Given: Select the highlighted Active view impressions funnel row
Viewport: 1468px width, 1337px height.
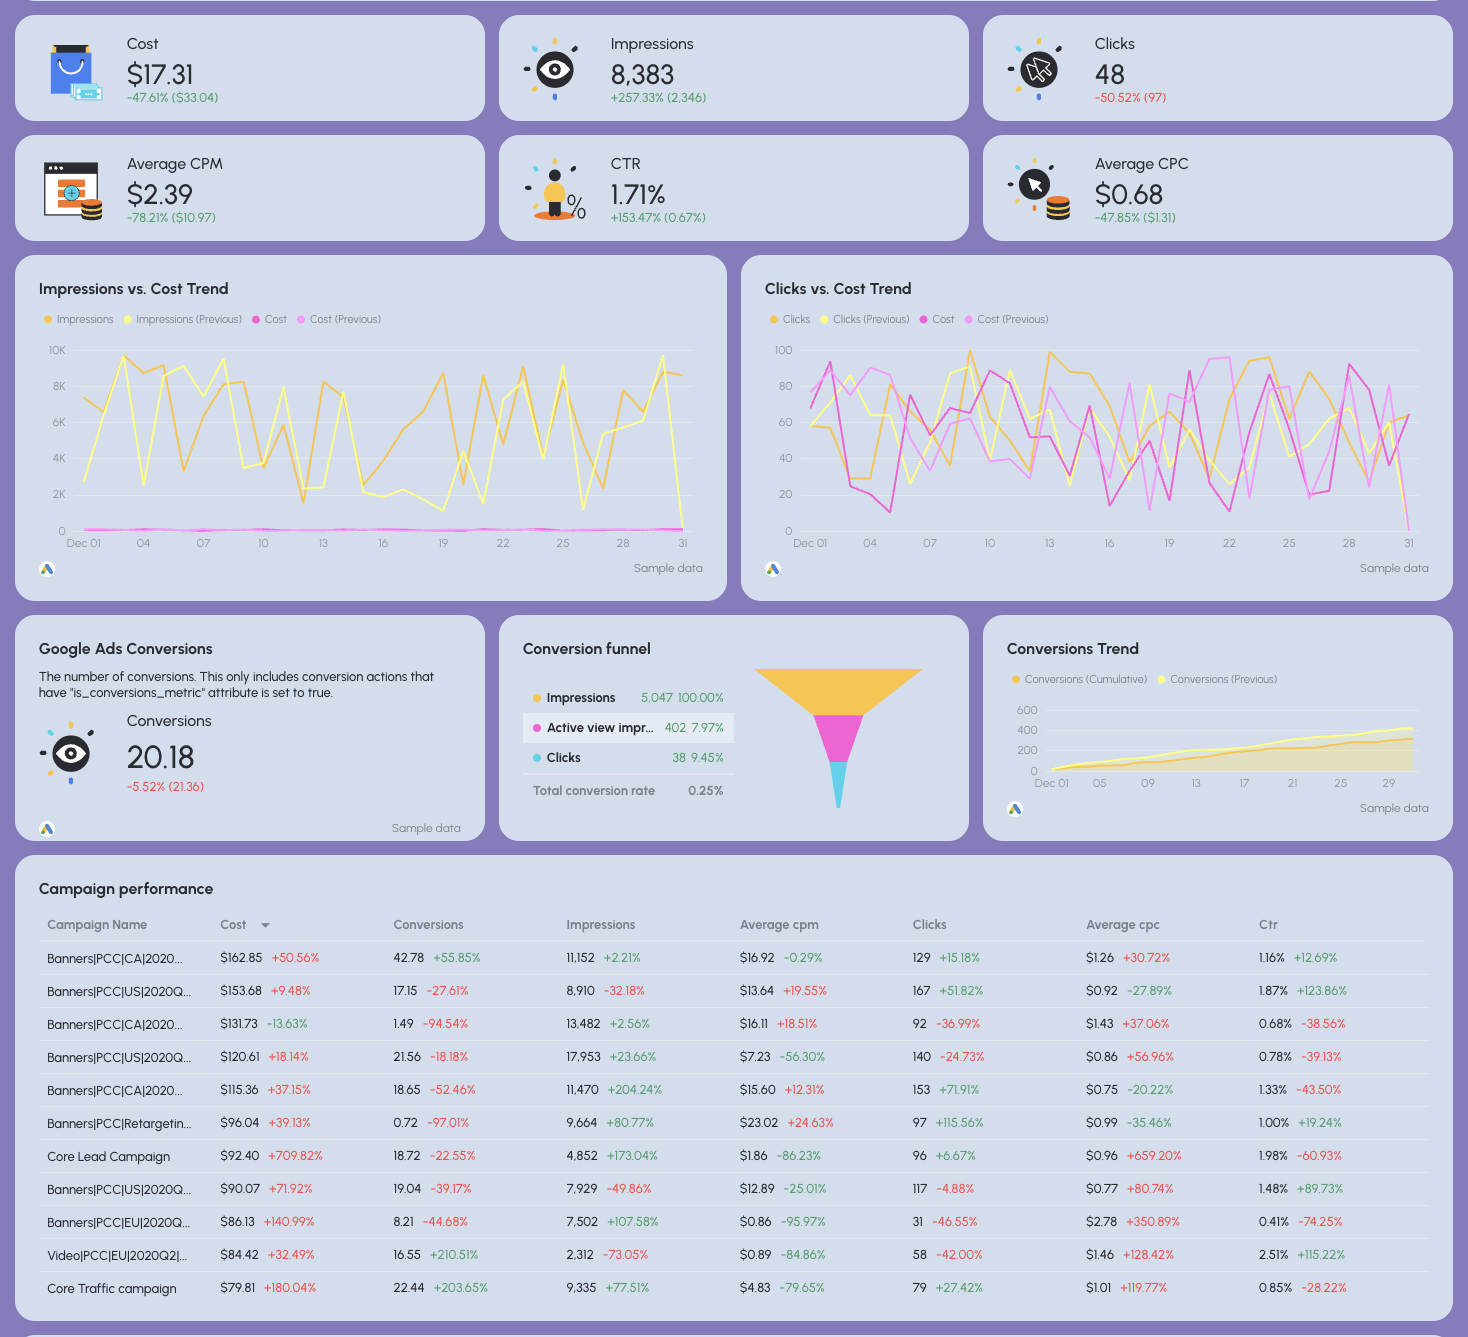Looking at the screenshot, I should (628, 728).
